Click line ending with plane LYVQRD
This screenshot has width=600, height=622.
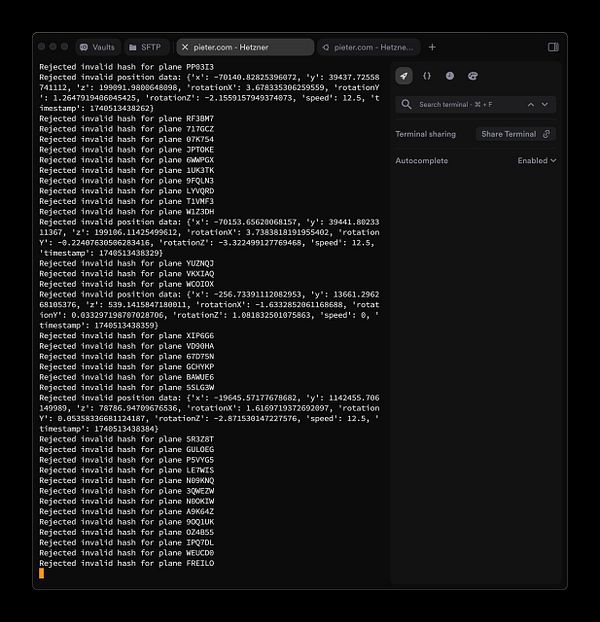click(x=127, y=191)
